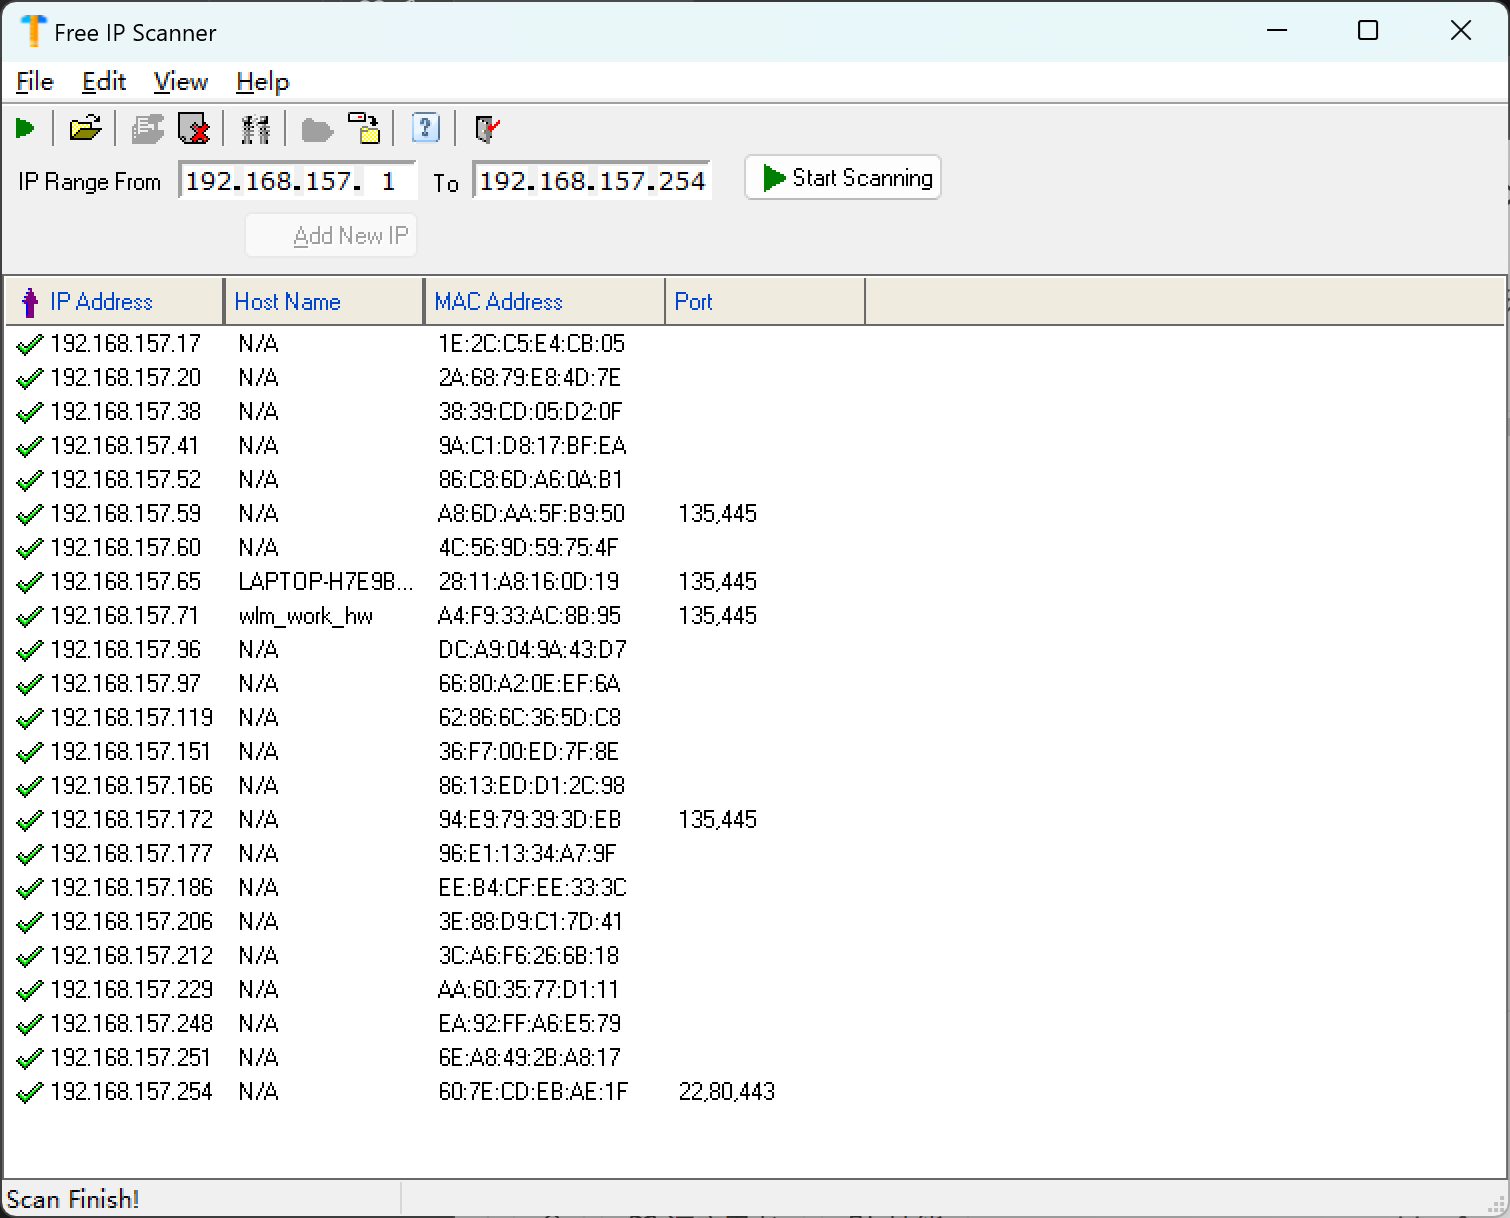1510x1218 pixels.
Task: Sort by the Host Name column header
Action: tap(324, 302)
